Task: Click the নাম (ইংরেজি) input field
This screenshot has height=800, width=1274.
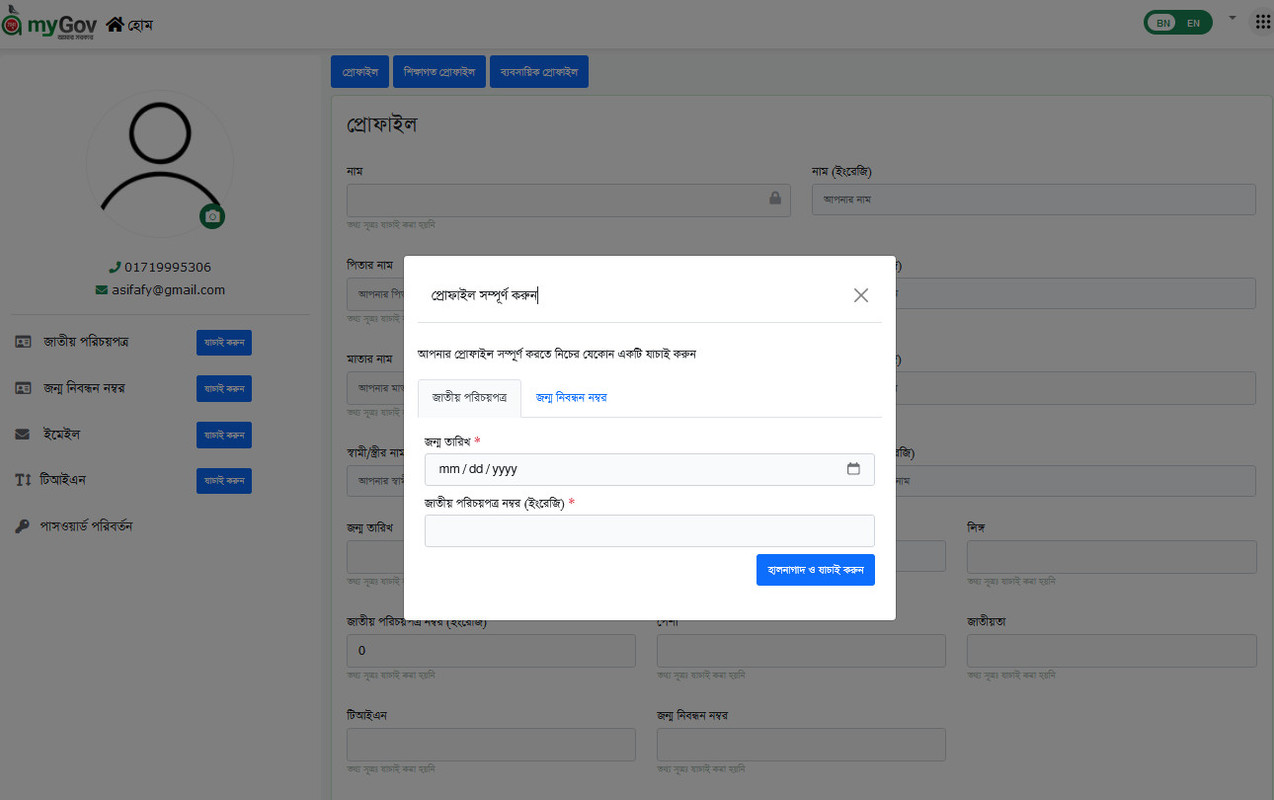Action: pos(1034,200)
